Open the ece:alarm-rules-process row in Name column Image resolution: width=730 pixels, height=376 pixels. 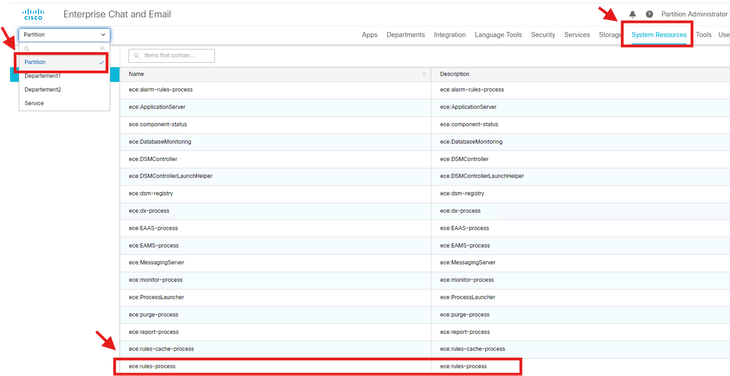tap(161, 90)
